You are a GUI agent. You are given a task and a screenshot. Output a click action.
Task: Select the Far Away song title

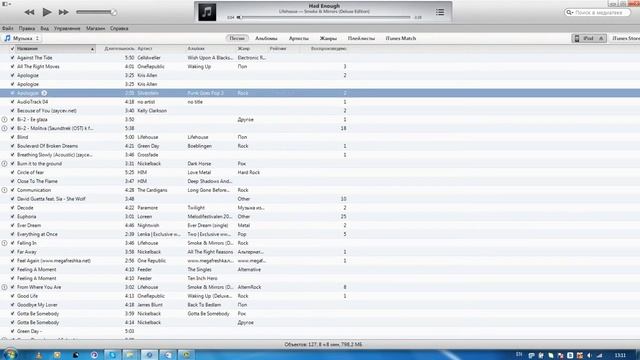(x=27, y=252)
